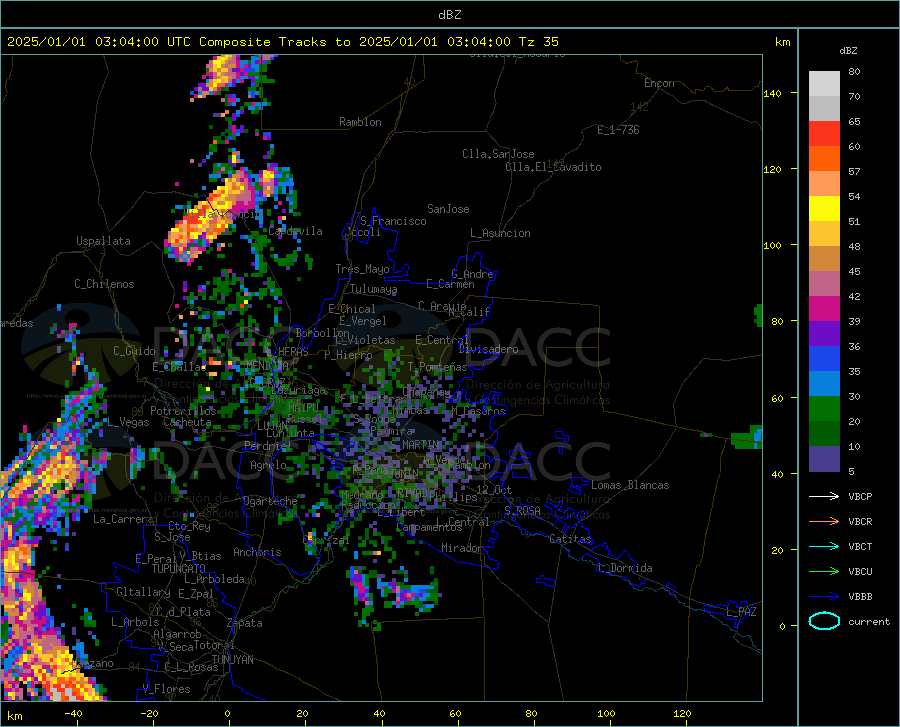Select the green 20 dBZ color swatch
900x727 pixels.
824,409
